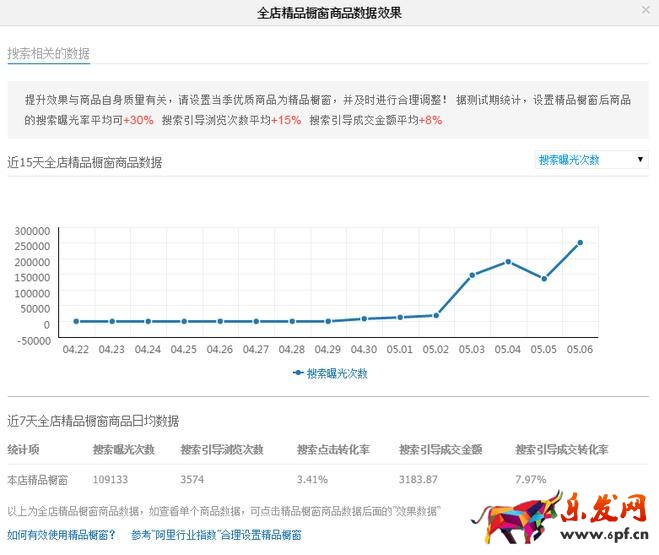Click the 05.04 data point on chart
Screen dimensions: 659x555
click(x=508, y=262)
